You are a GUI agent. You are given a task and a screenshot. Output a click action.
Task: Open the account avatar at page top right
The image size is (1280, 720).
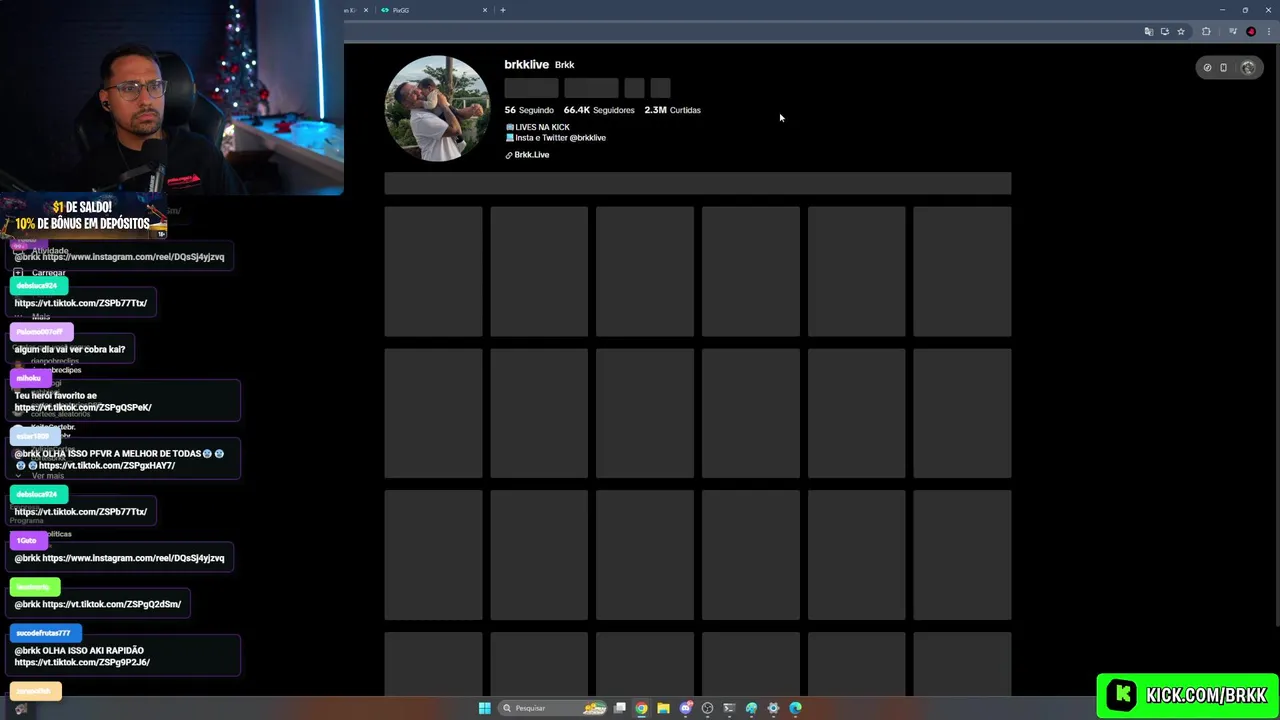pyautogui.click(x=1248, y=68)
